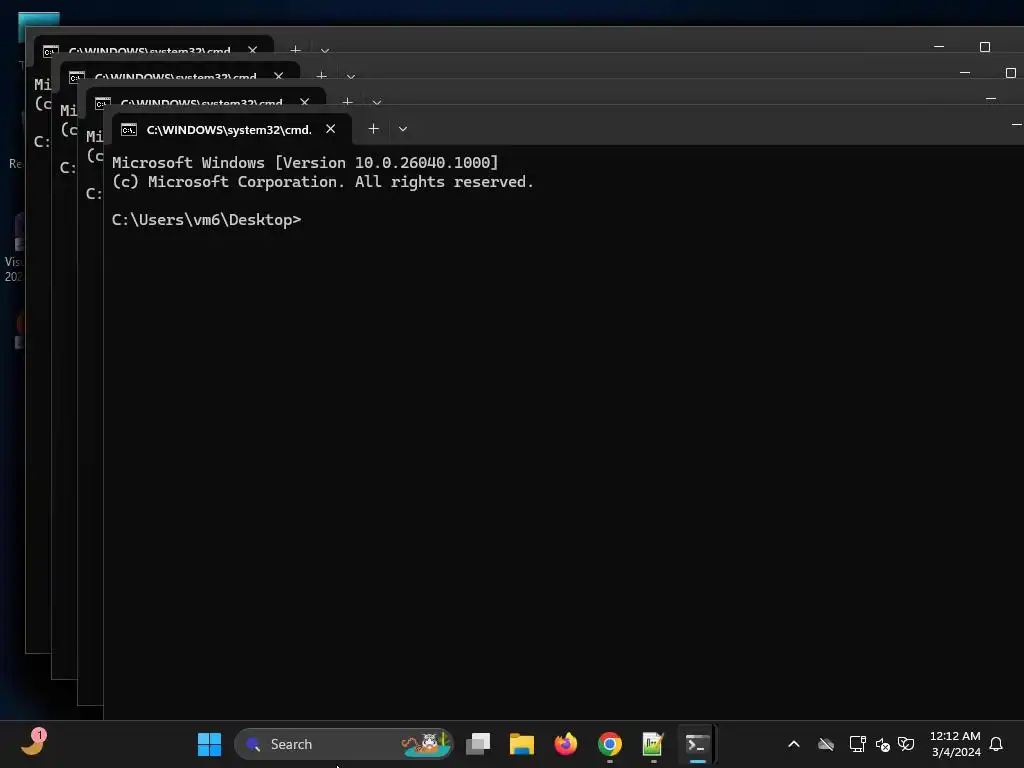Open File Explorer from the taskbar
The width and height of the screenshot is (1024, 768).
(522, 744)
